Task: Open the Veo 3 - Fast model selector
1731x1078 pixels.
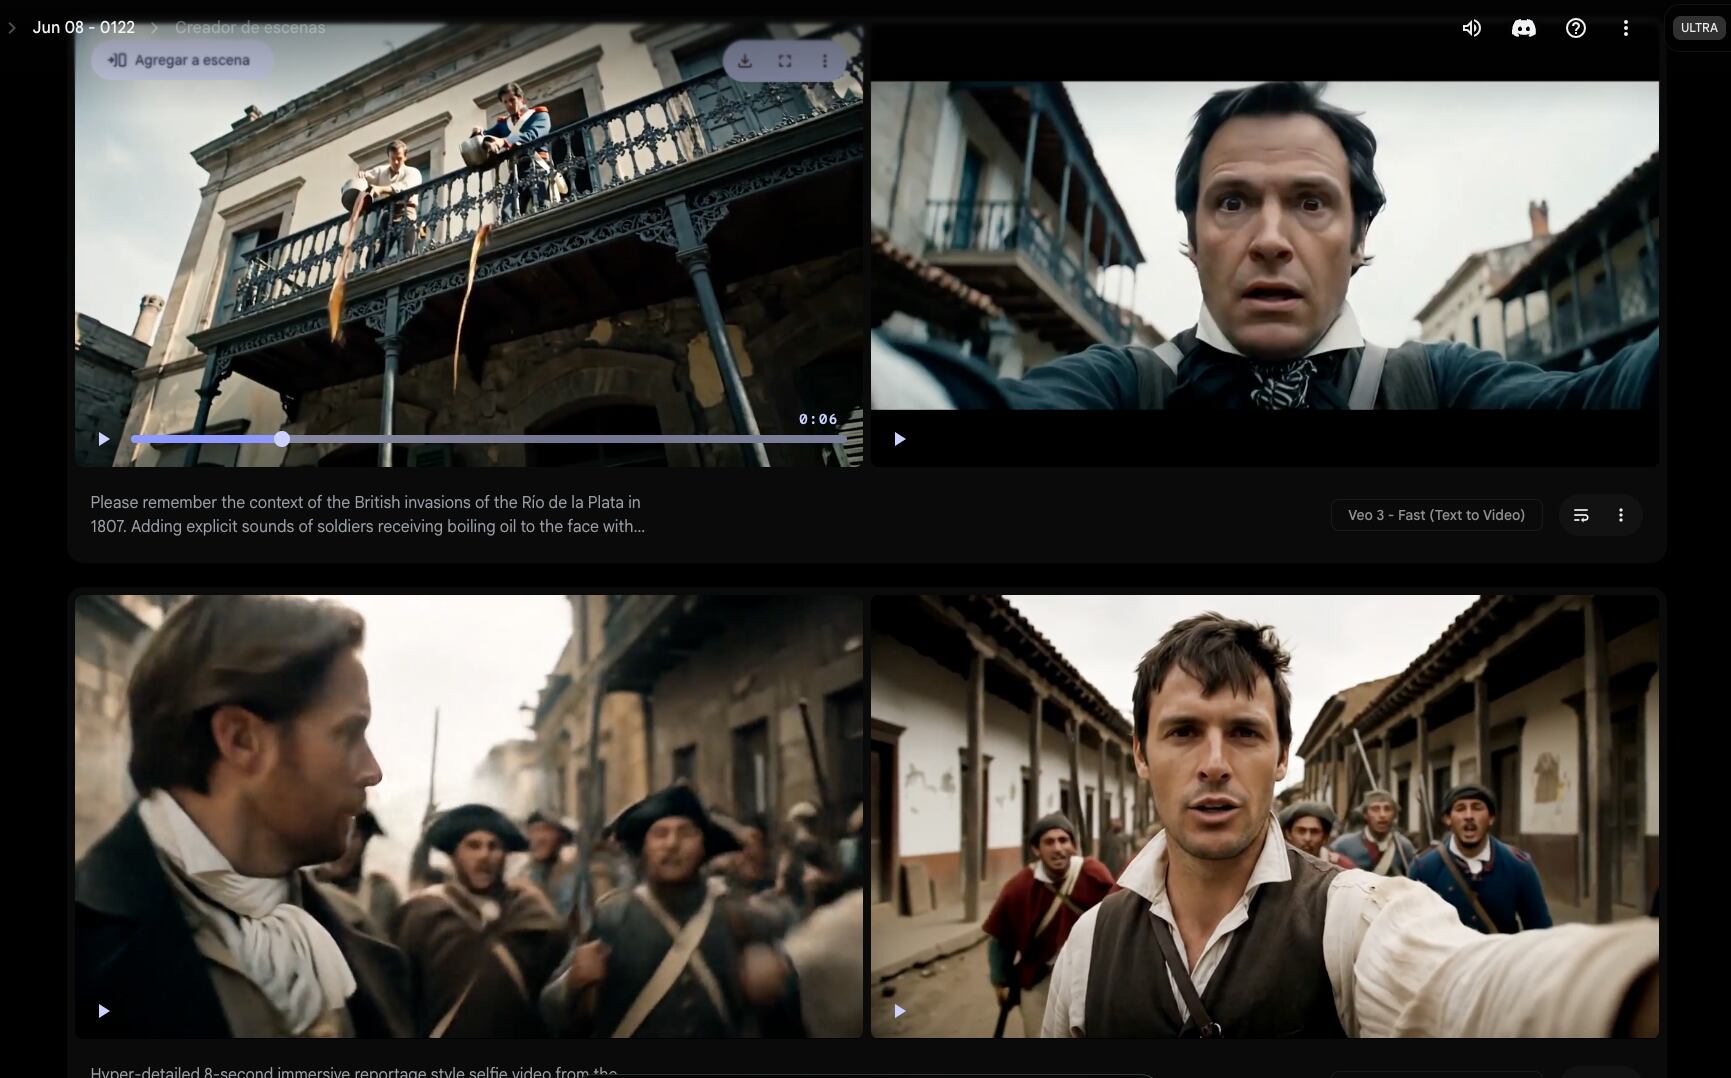Action: click(x=1436, y=514)
